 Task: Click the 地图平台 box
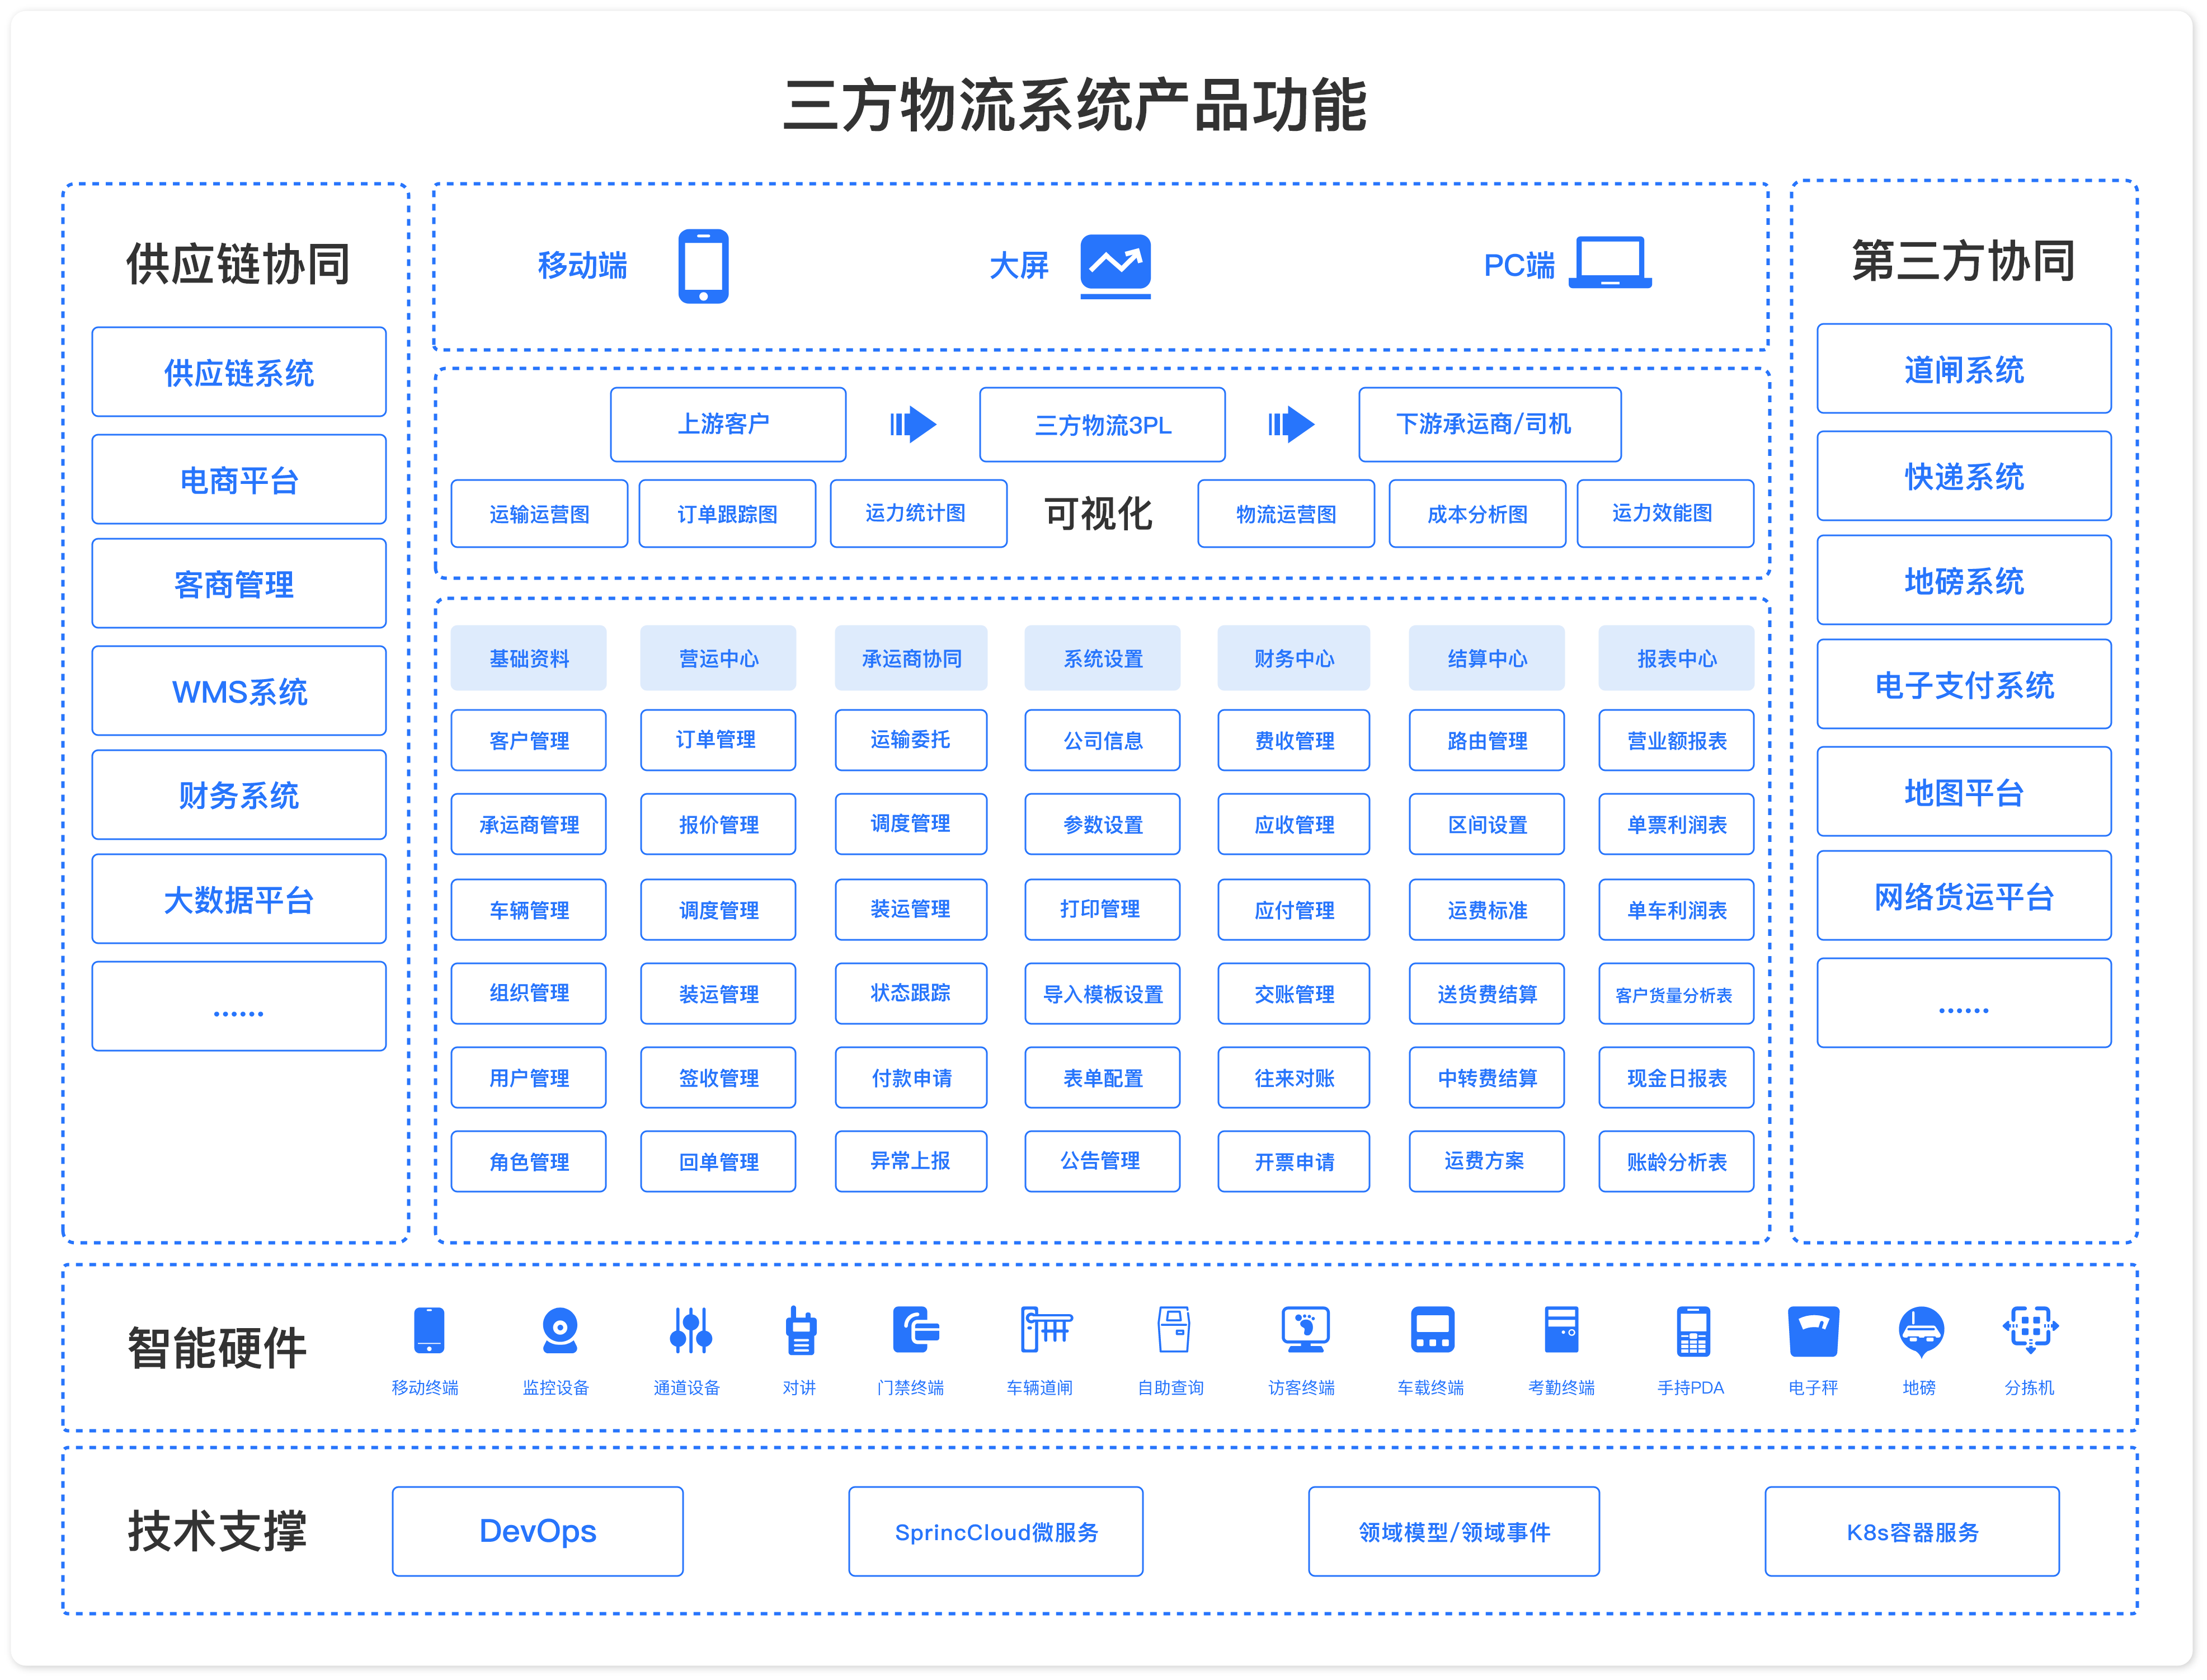click(x=1964, y=792)
